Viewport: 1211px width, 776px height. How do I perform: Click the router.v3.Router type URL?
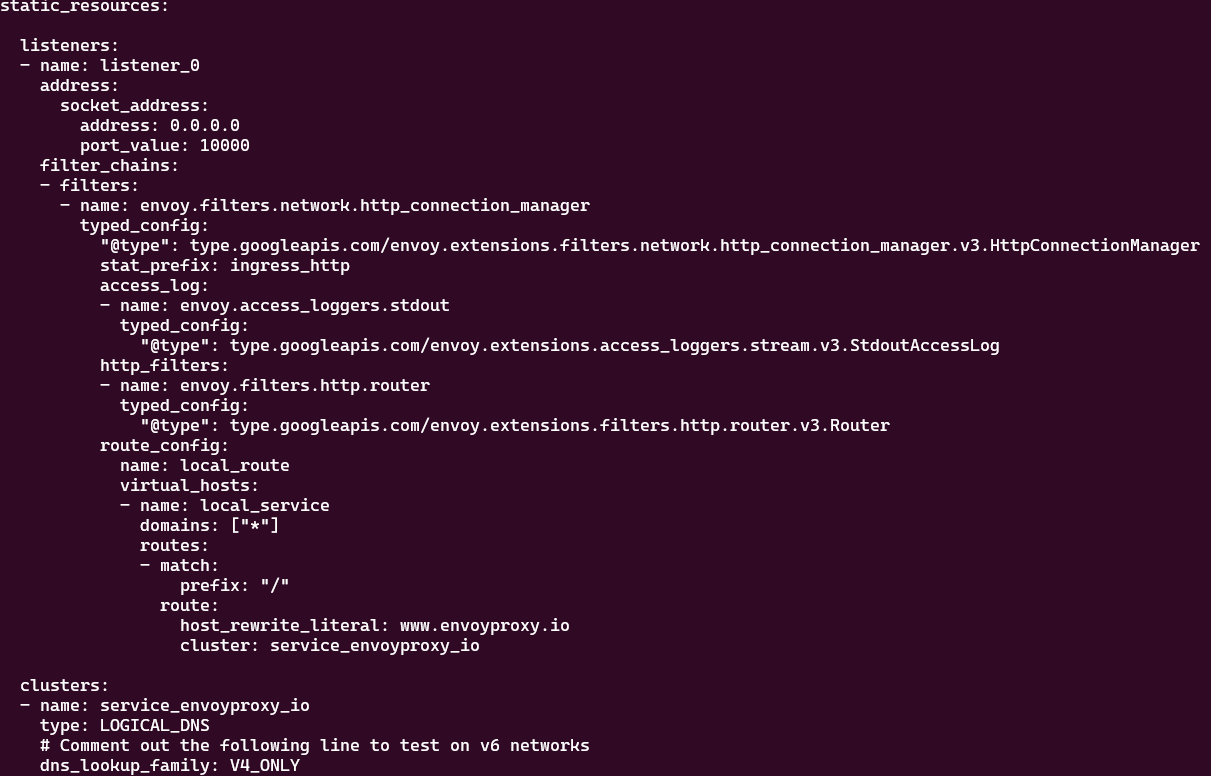click(560, 425)
